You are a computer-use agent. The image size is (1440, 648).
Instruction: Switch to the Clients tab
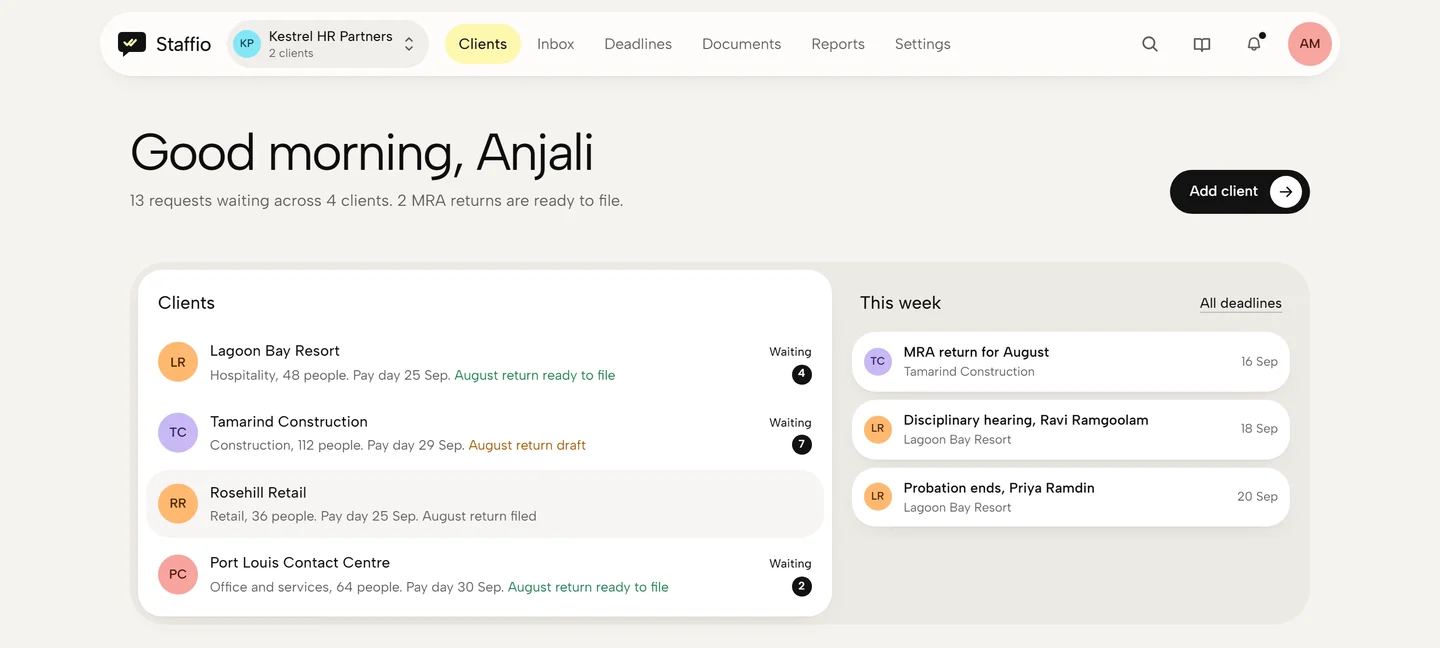(483, 44)
